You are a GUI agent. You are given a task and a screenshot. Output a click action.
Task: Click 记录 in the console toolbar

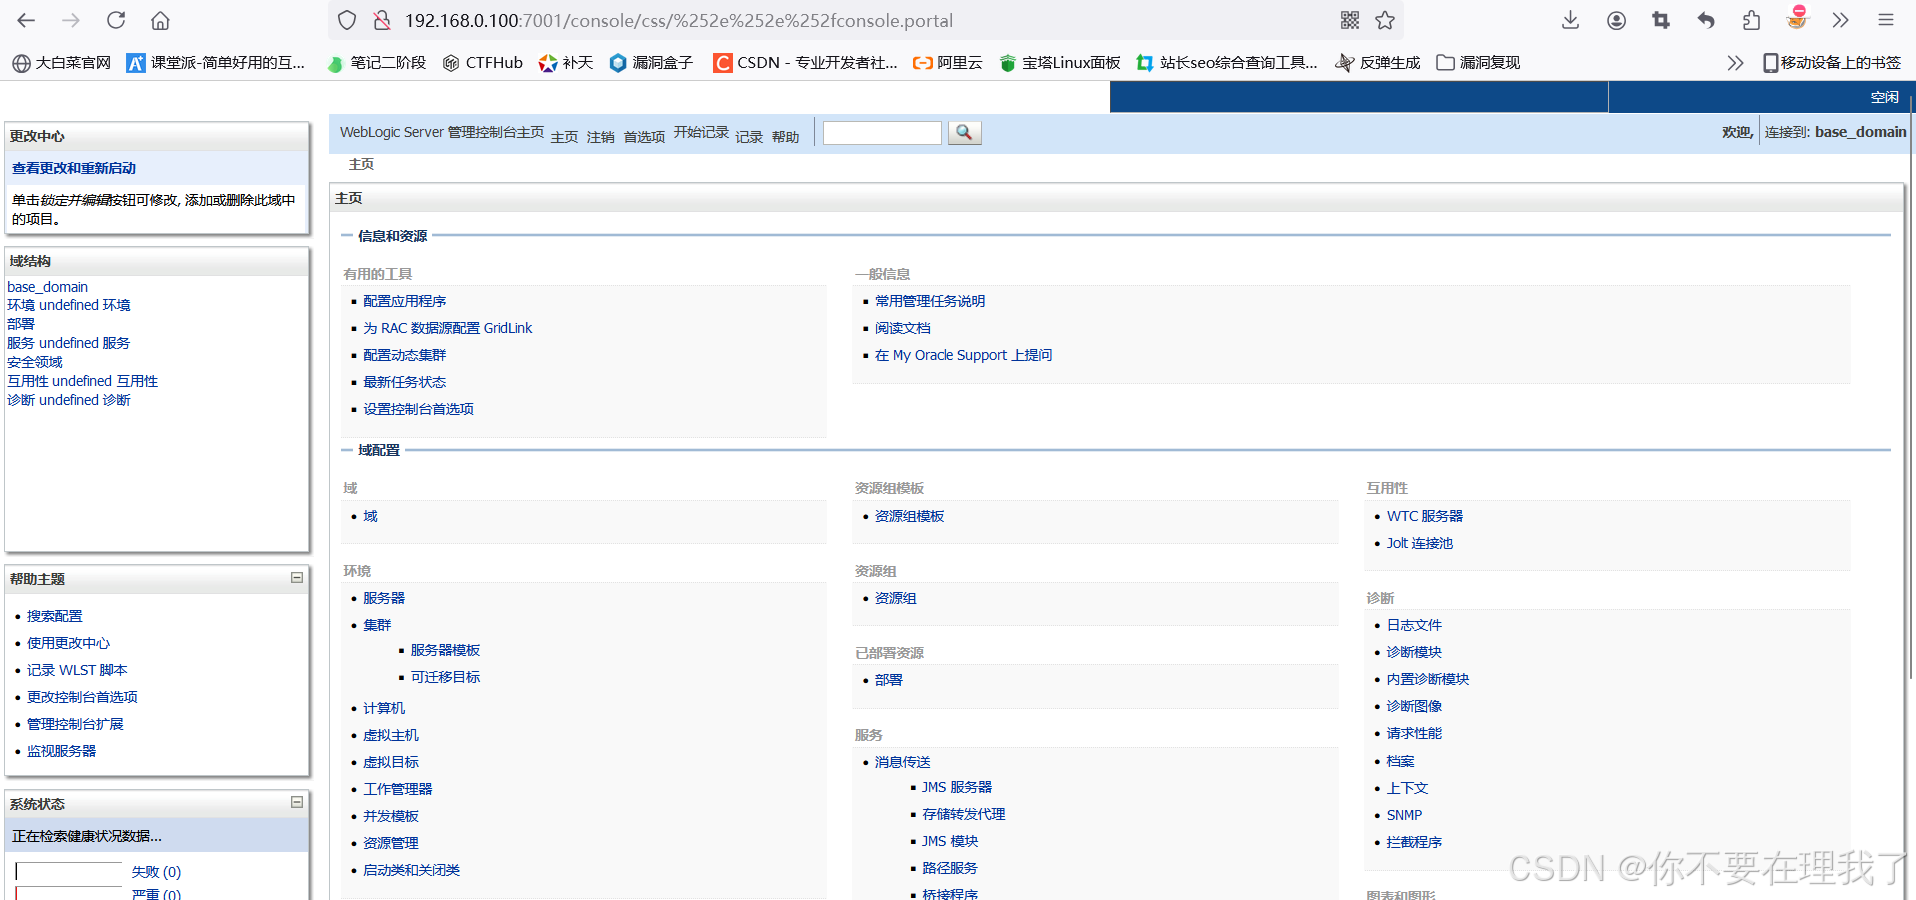pos(749,137)
